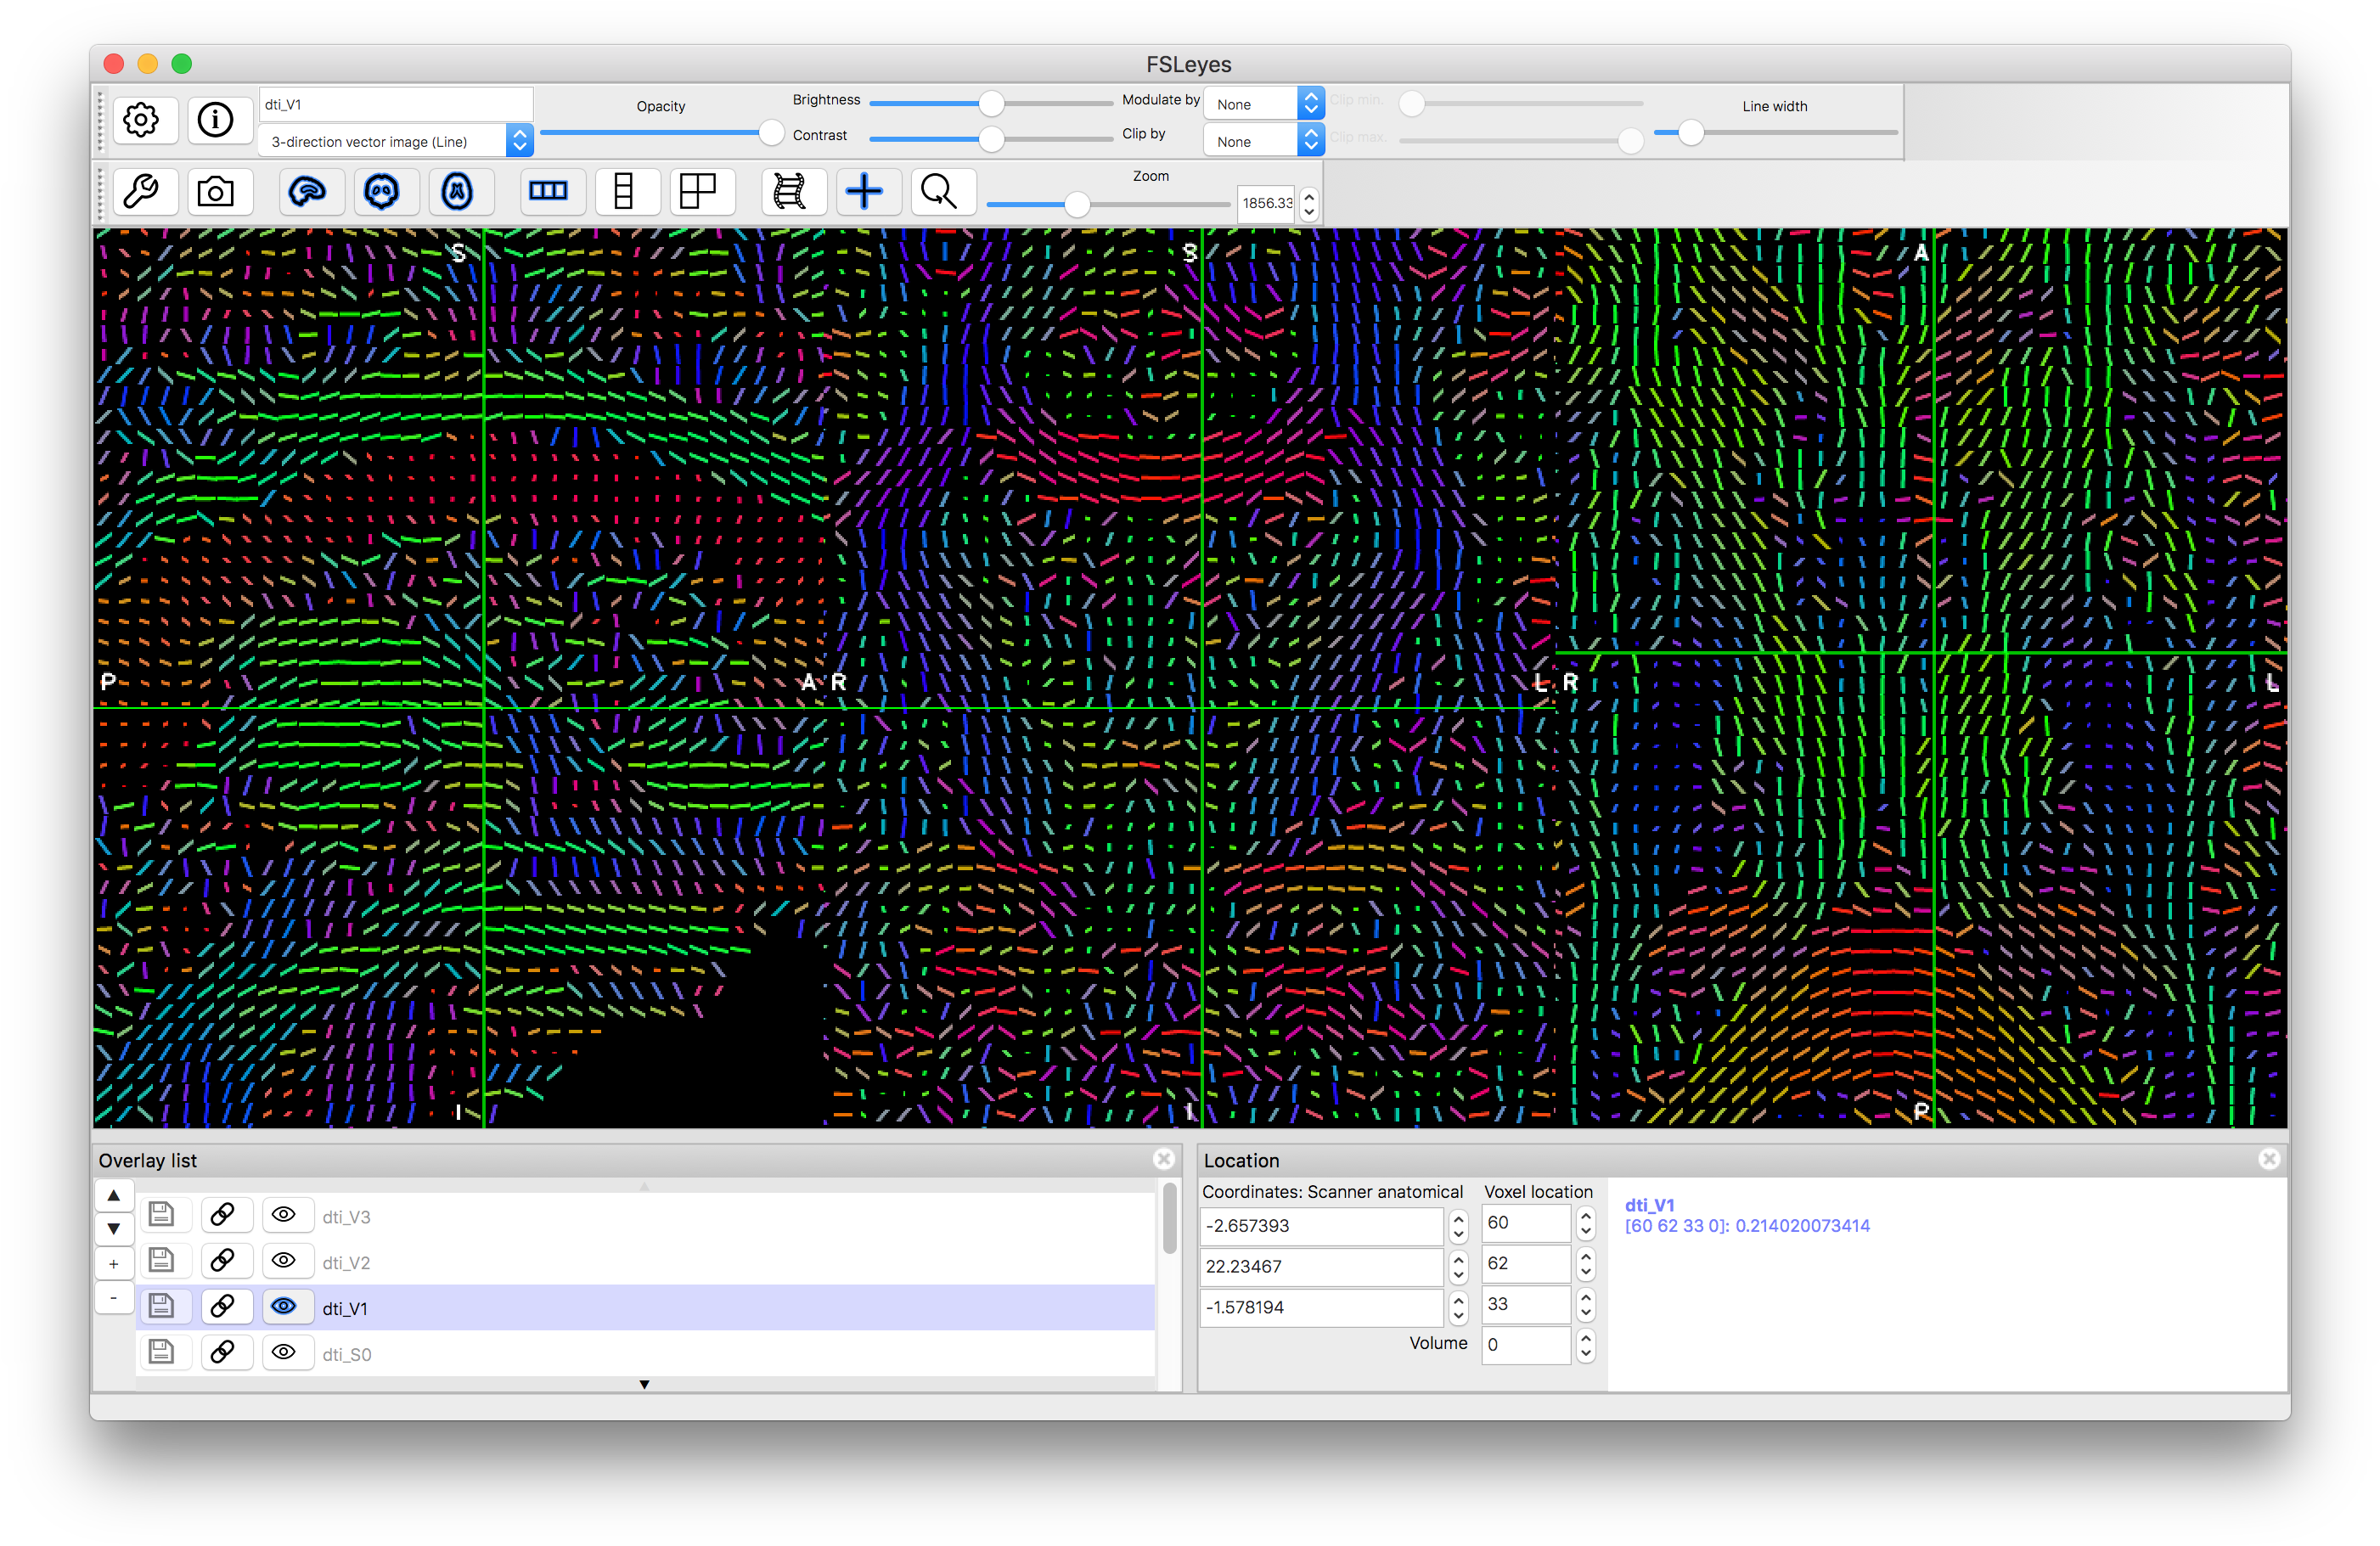
Task: Take a screenshot with the camera tool
Action: coord(219,191)
